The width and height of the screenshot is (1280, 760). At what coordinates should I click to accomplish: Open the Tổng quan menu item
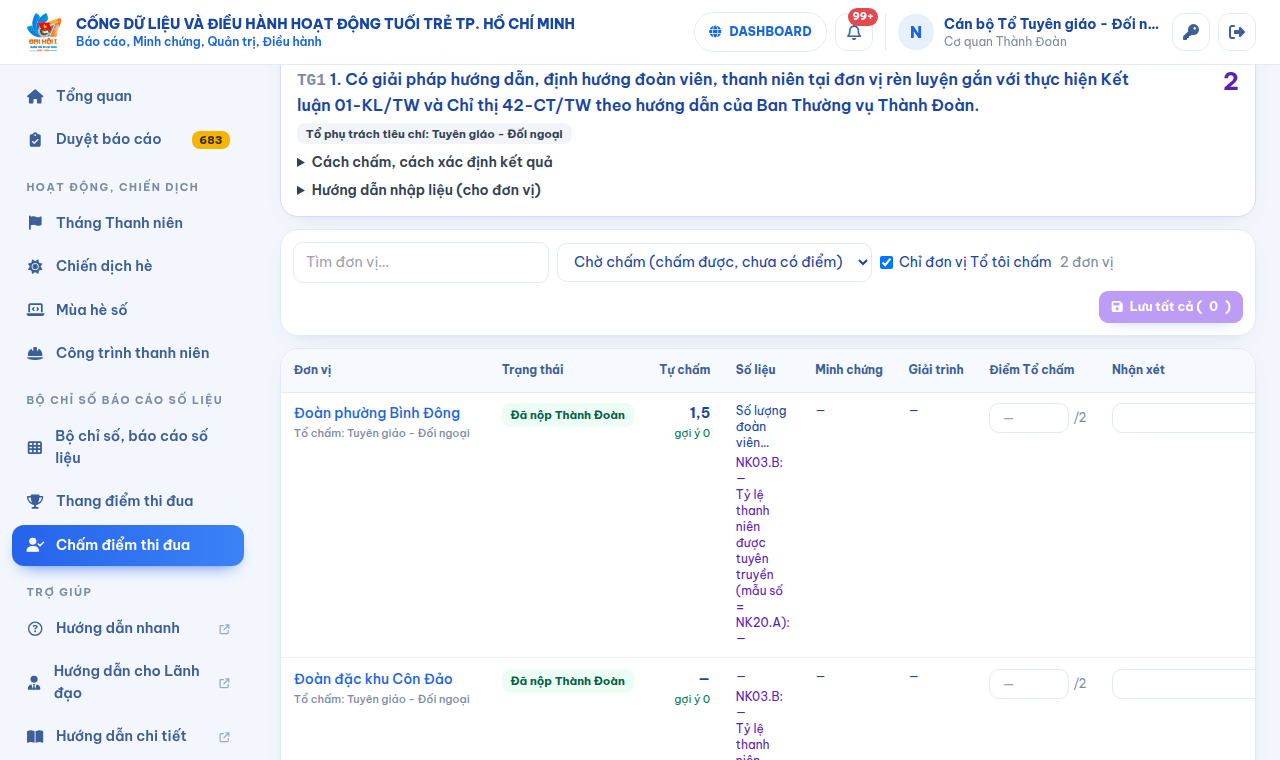pos(128,96)
